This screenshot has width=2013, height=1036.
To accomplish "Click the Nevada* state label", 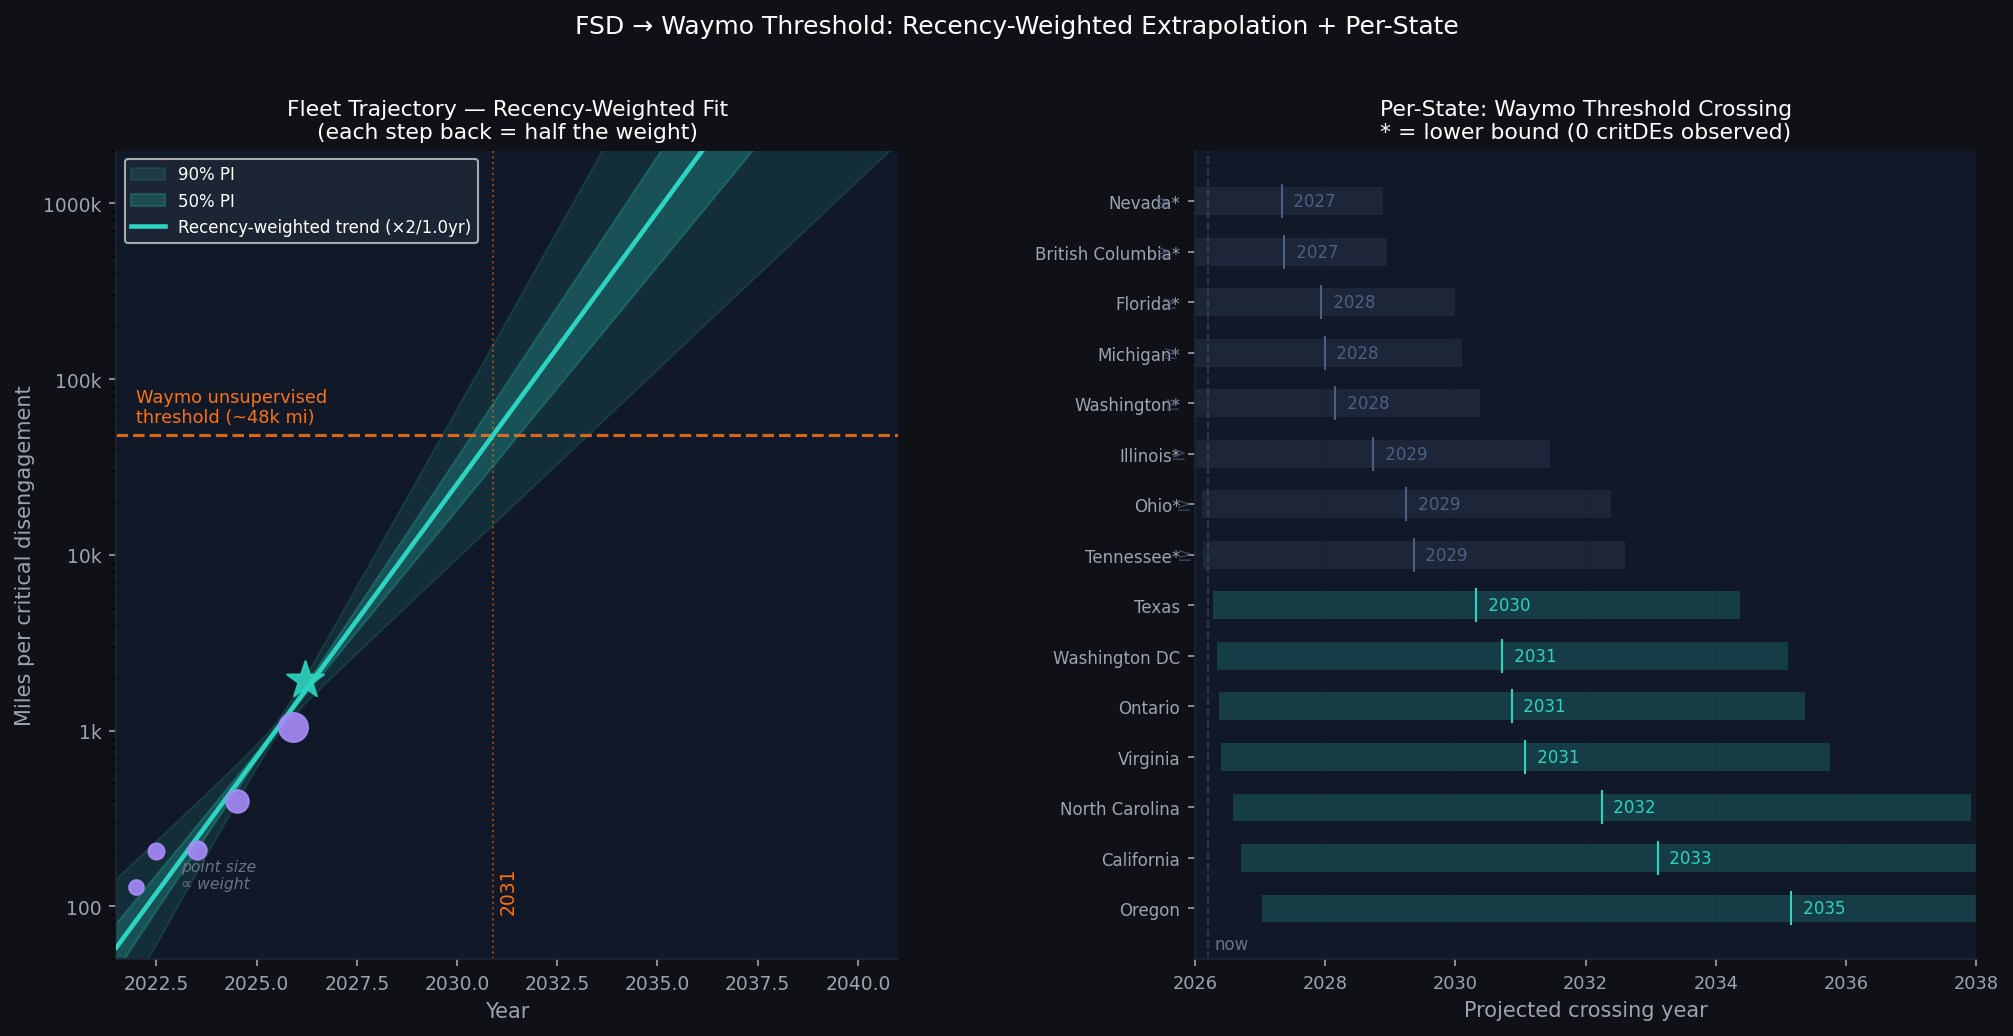I will pos(1144,203).
